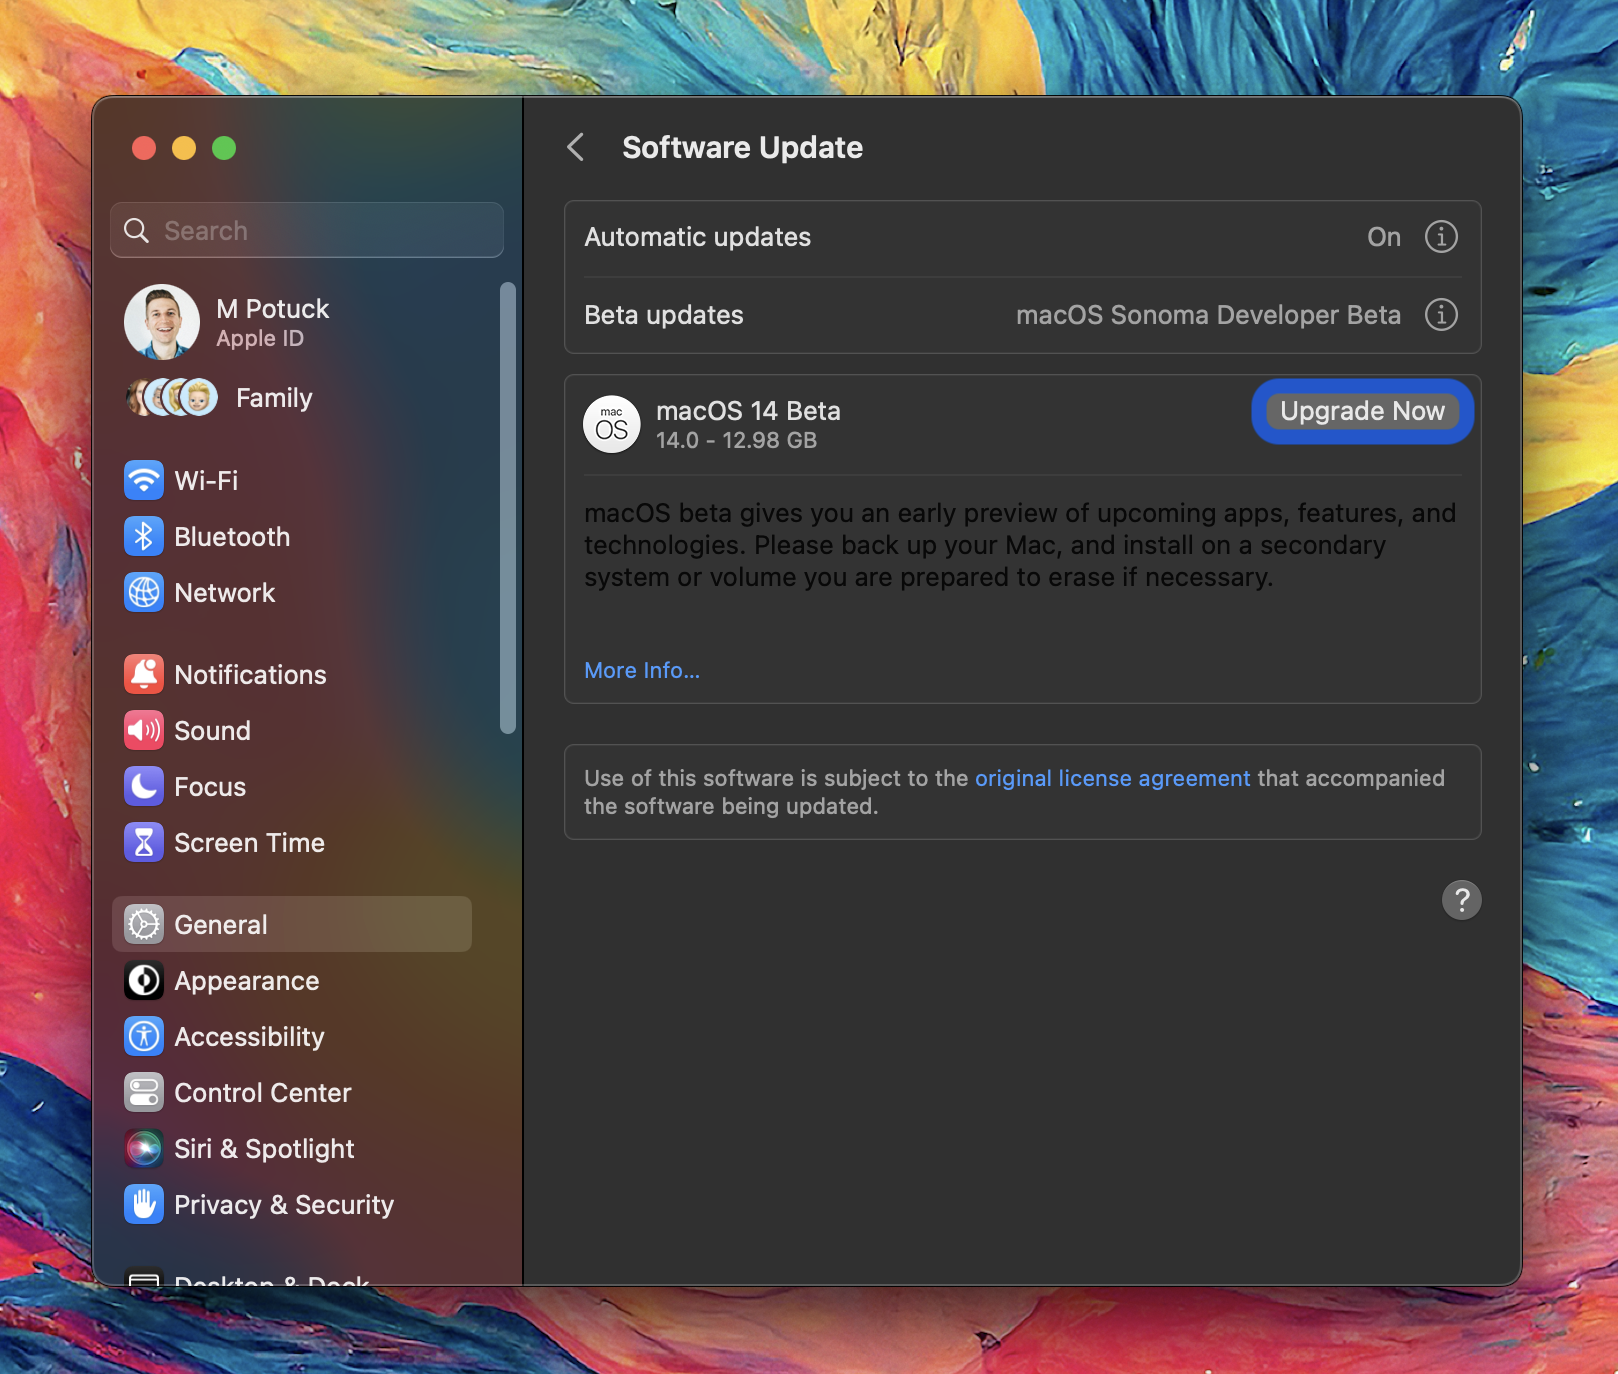
Task: Open Beta updates info options
Action: [x=1440, y=315]
